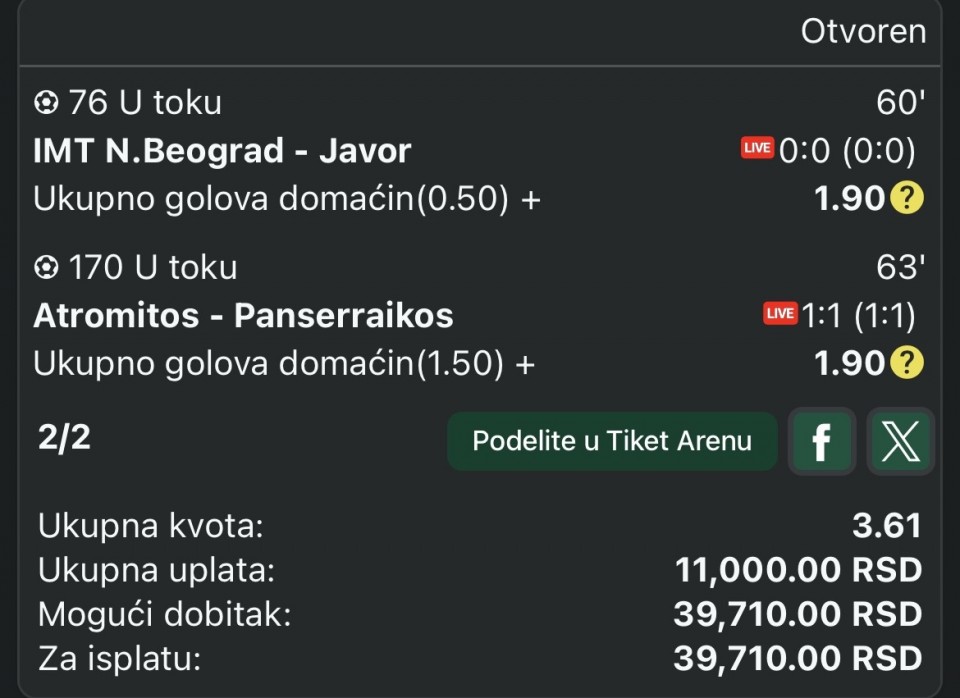
Task: Open the IMT N.Beograd - Javor match
Action: pyautogui.click(x=222, y=150)
